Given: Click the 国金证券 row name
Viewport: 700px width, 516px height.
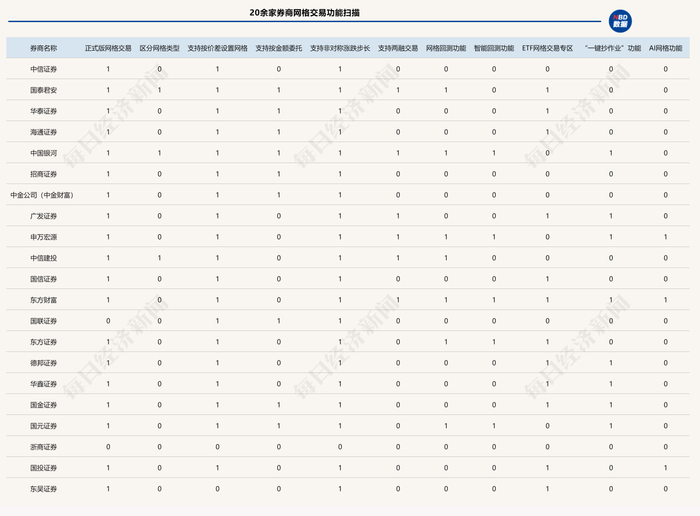Looking at the screenshot, I should 43,405.
